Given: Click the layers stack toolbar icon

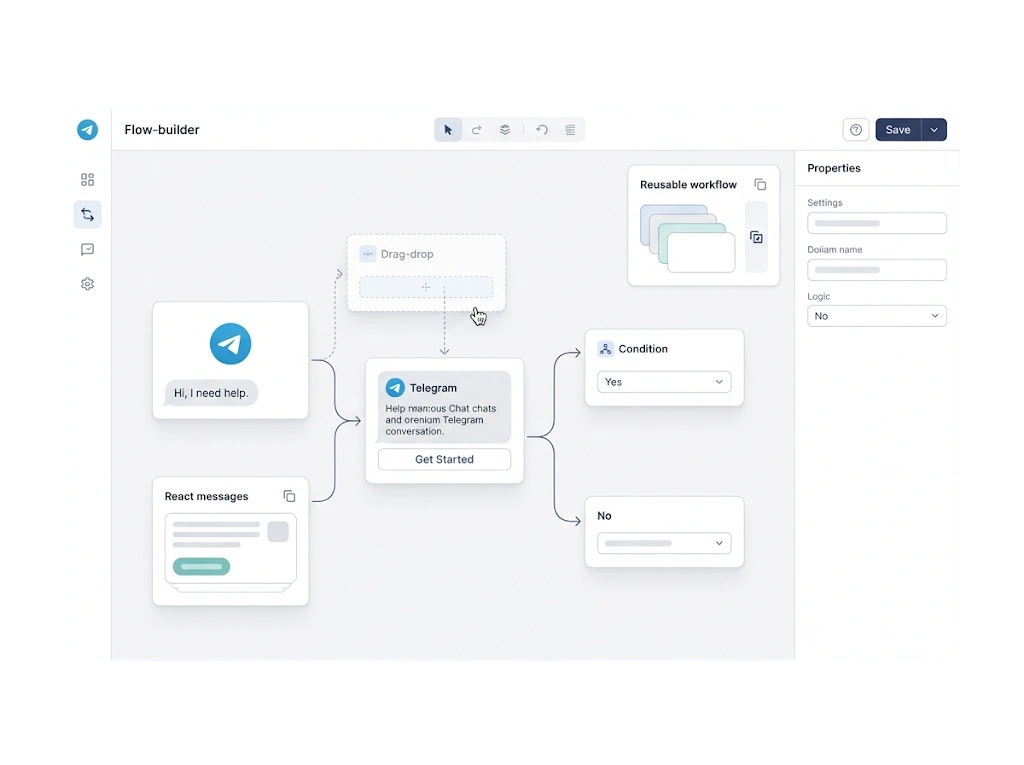Looking at the screenshot, I should [505, 129].
